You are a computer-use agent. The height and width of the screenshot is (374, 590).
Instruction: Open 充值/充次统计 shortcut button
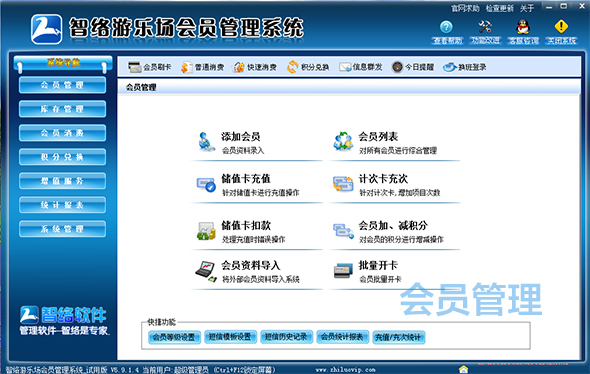tap(398, 337)
